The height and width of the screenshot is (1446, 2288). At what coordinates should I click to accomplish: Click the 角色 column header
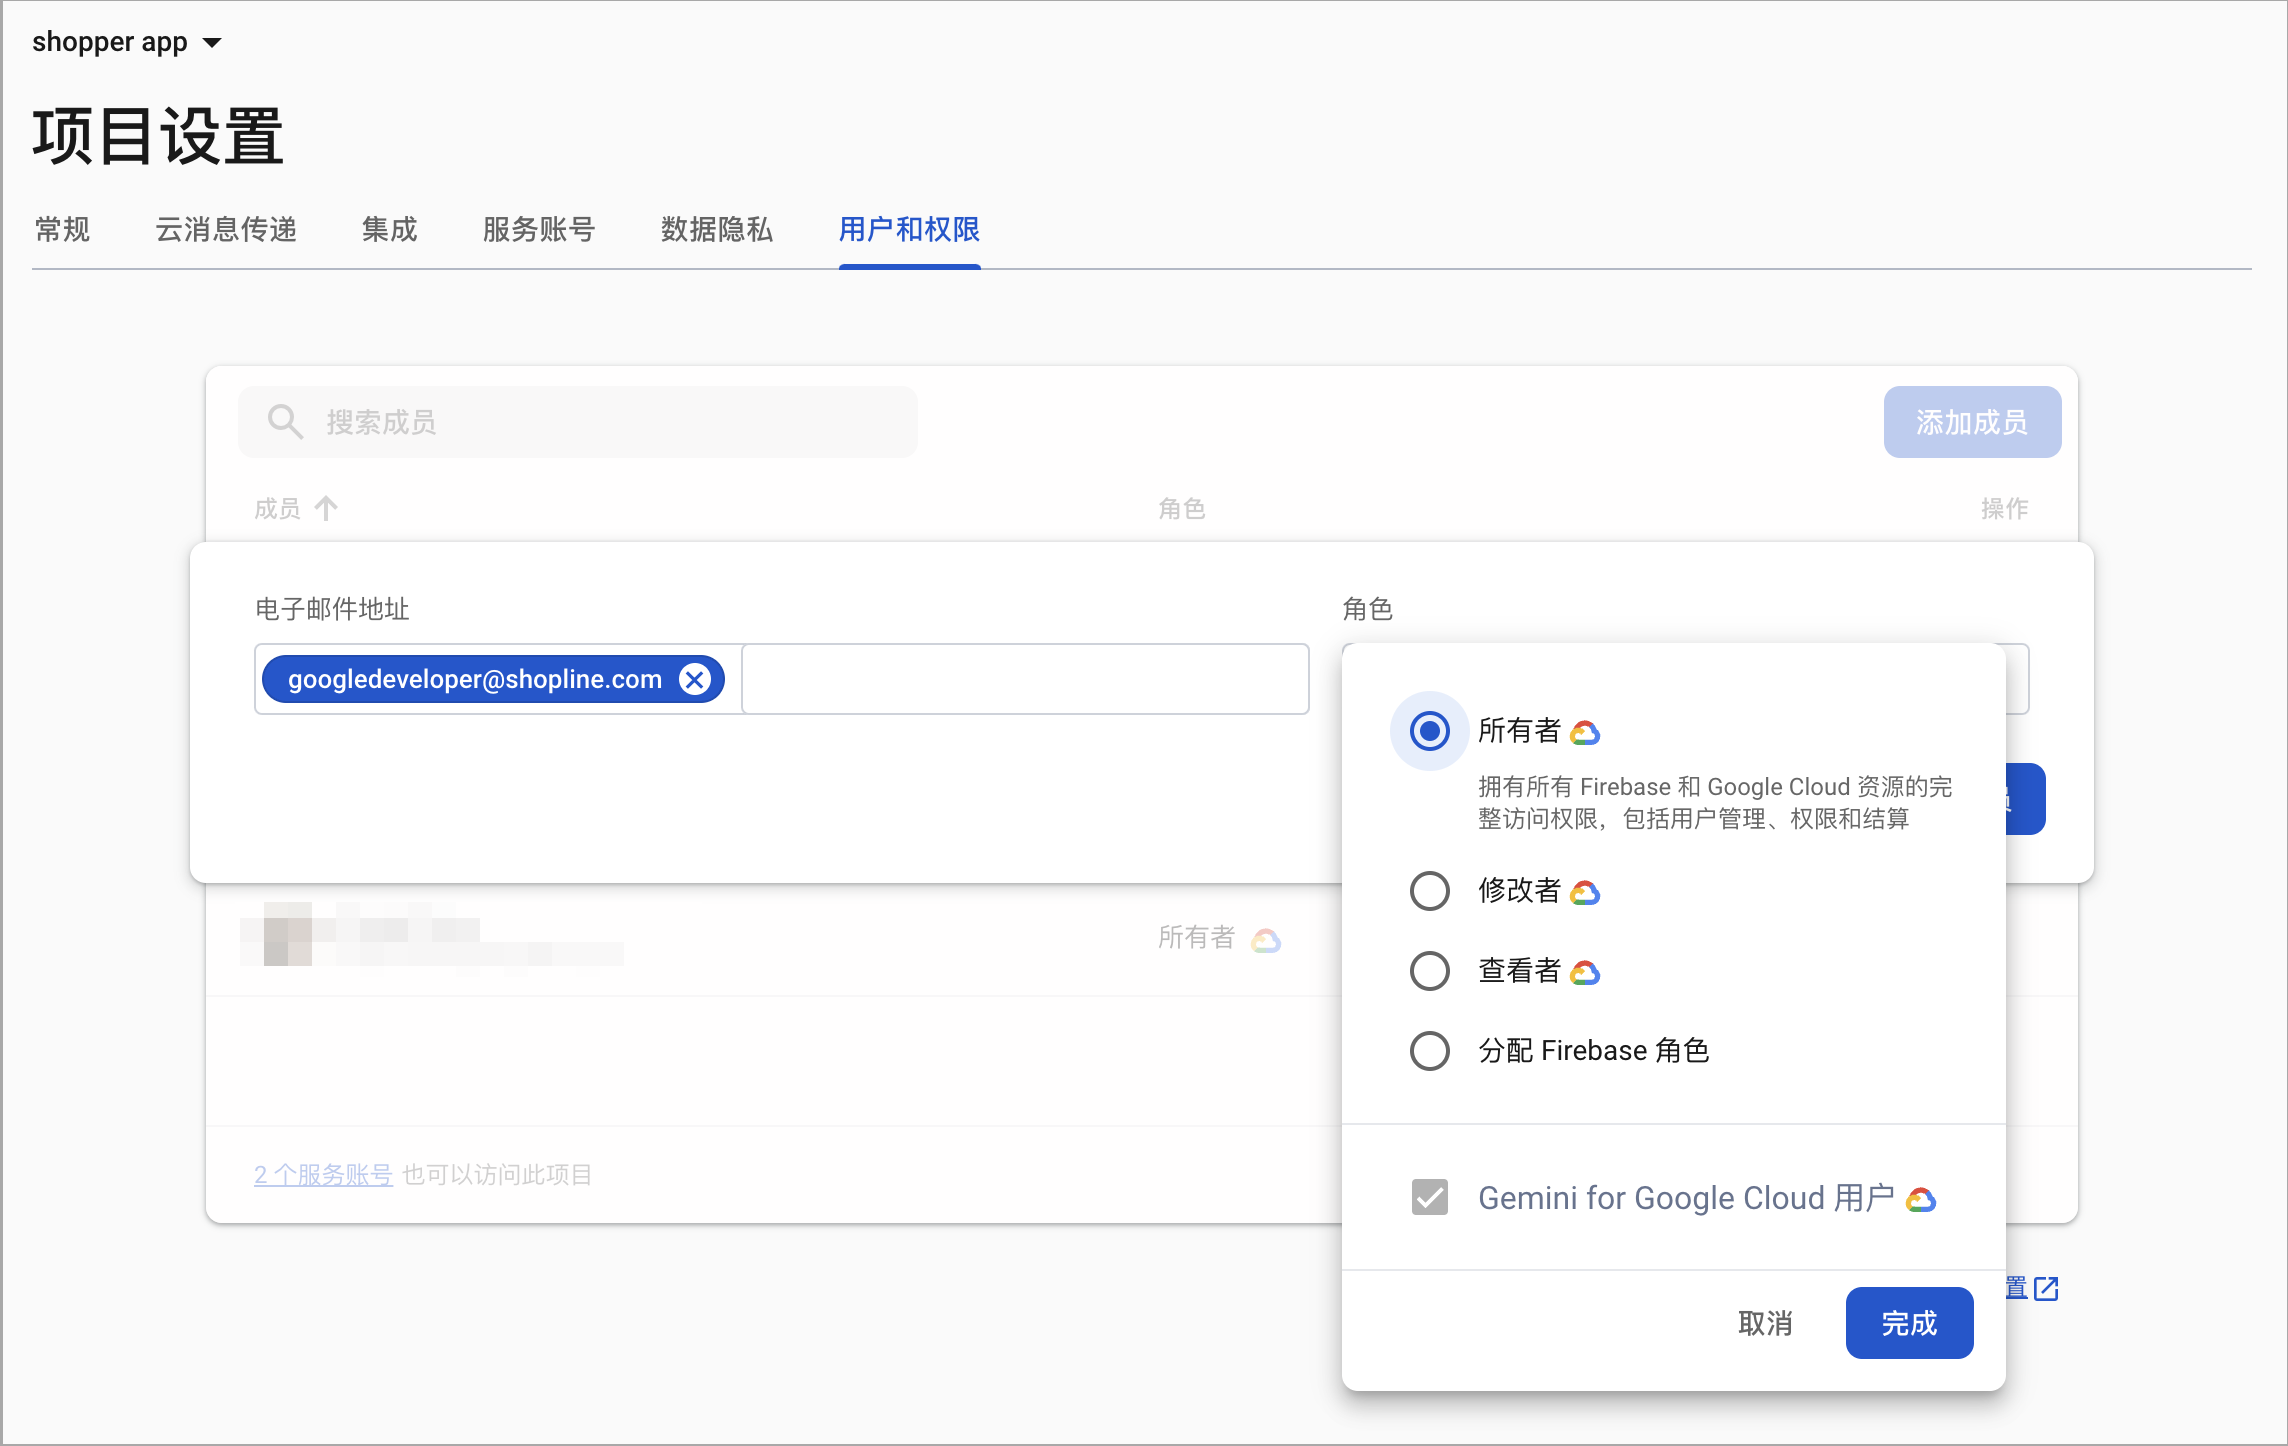[x=1182, y=509]
